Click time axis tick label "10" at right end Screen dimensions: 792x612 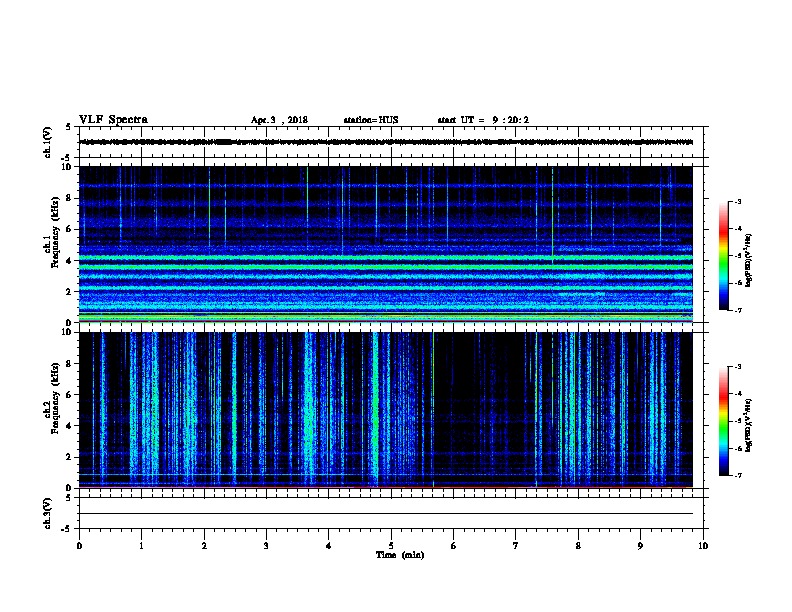pyautogui.click(x=703, y=546)
